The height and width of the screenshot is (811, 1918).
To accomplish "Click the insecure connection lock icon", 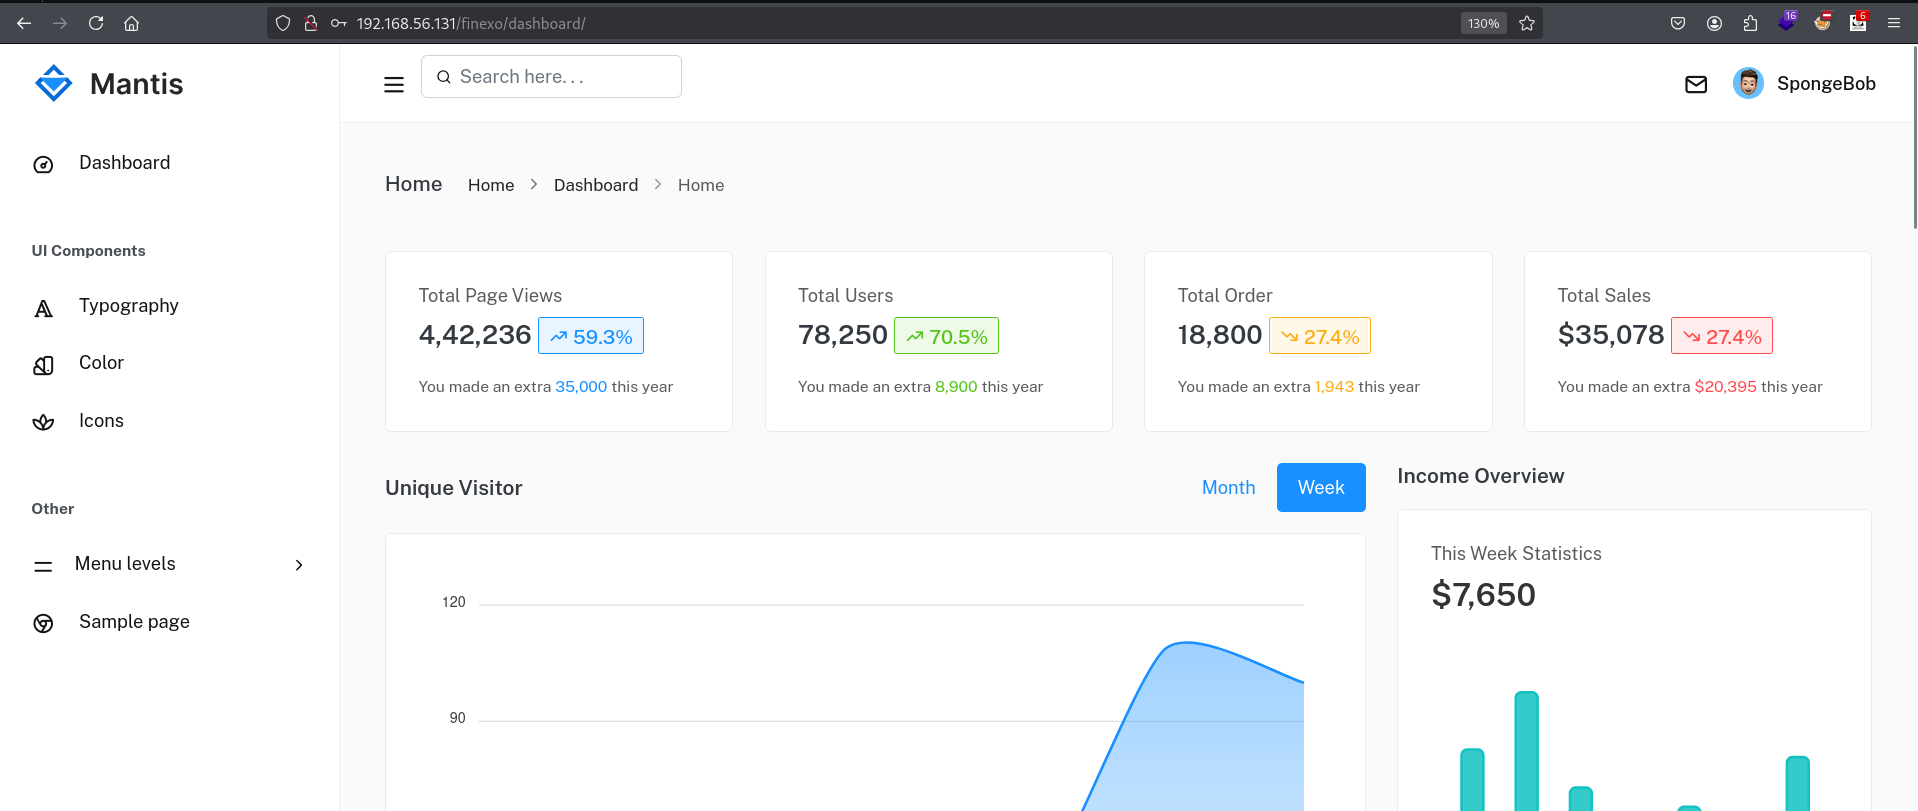I will tap(311, 23).
